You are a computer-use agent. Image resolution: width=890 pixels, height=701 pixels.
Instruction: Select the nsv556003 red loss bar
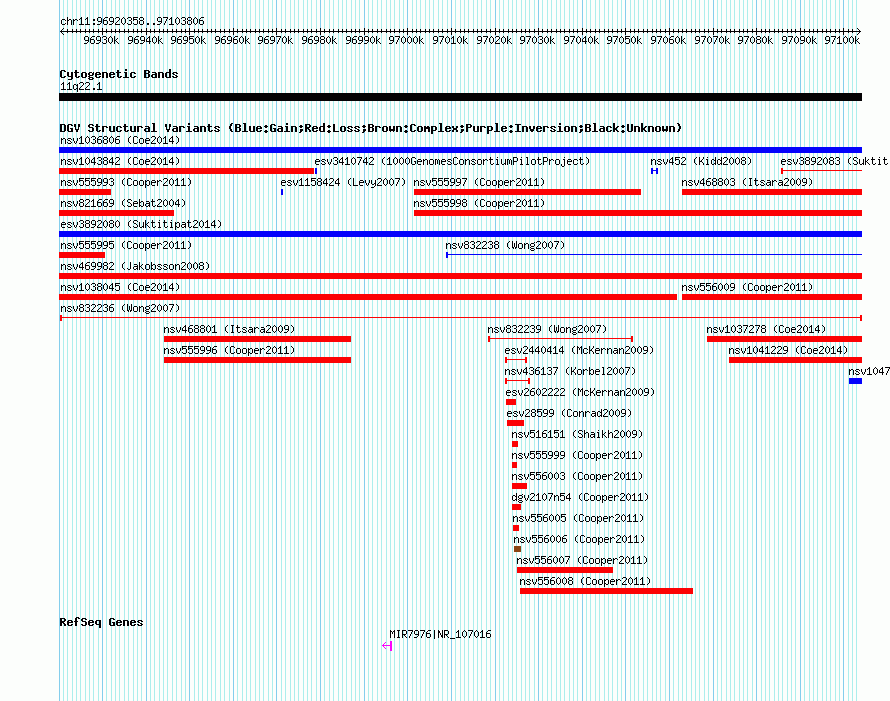[519, 486]
